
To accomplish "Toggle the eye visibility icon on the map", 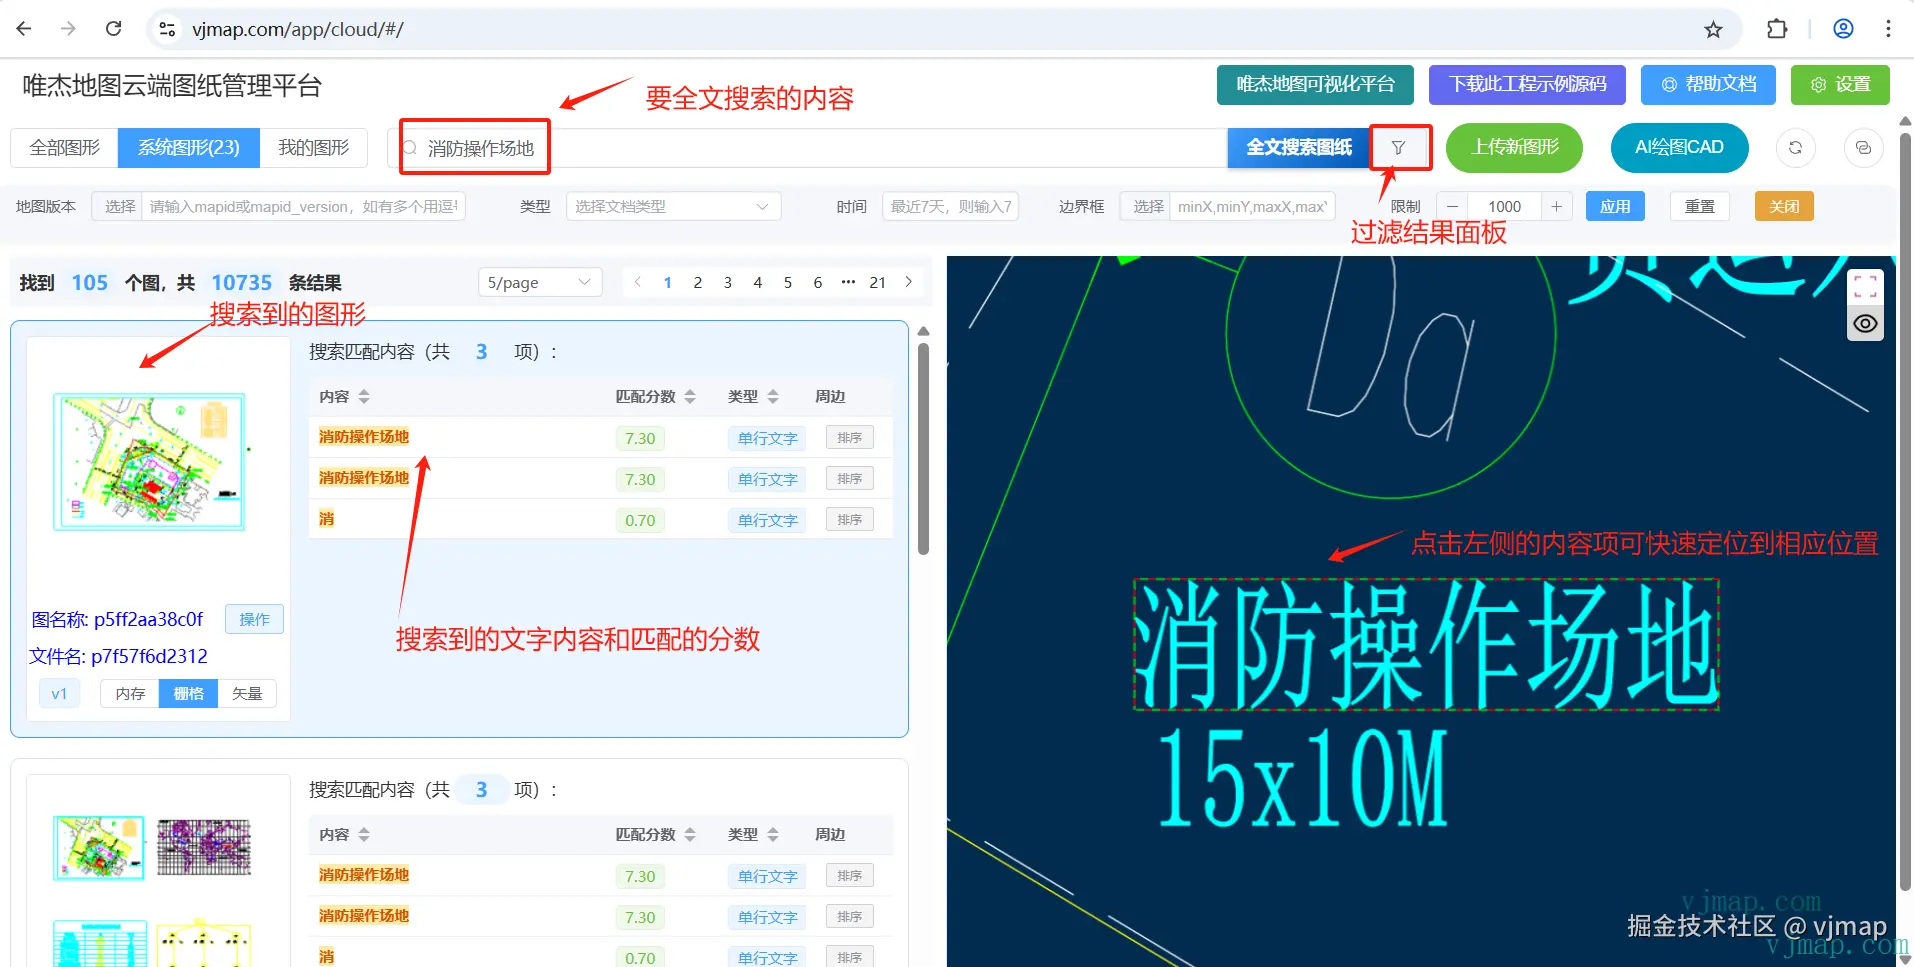I will click(x=1865, y=324).
